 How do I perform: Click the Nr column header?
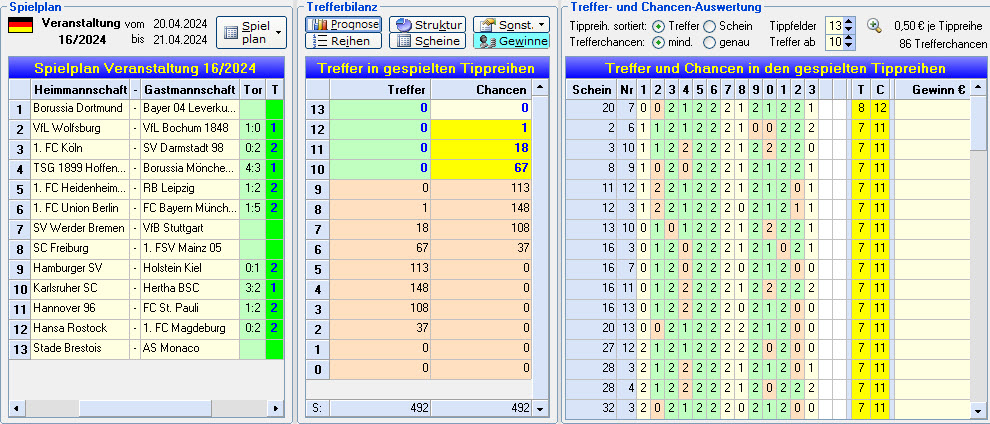click(626, 90)
